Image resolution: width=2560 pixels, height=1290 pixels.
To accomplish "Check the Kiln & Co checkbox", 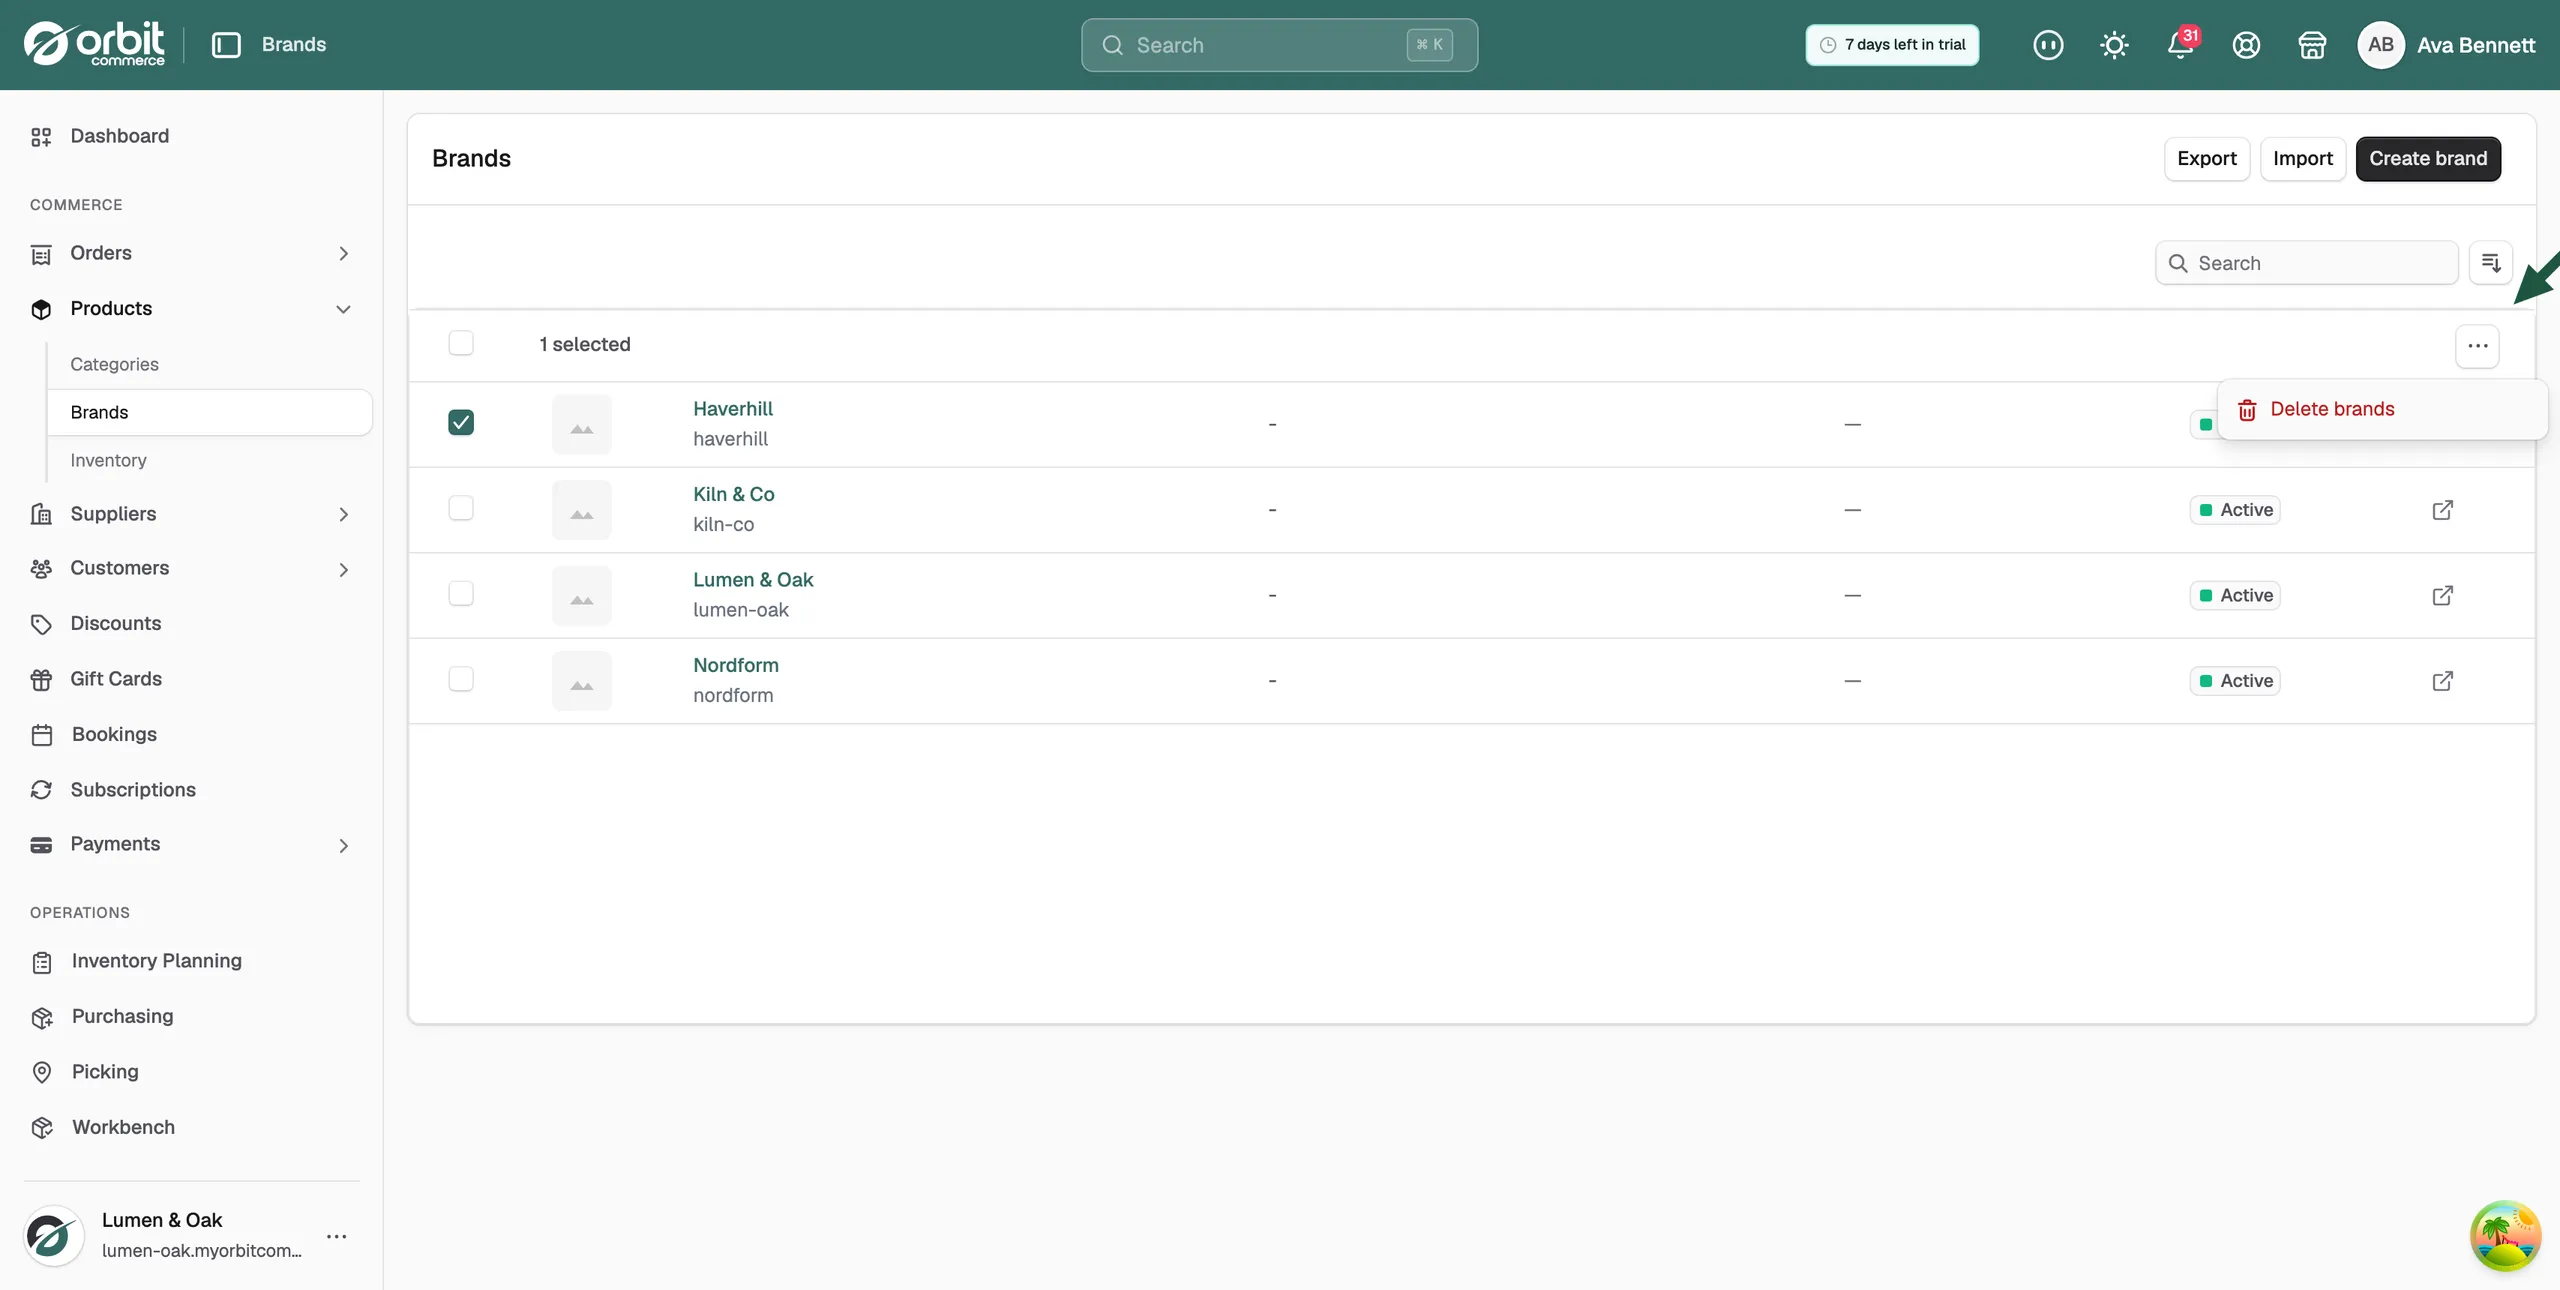I will click(x=461, y=508).
